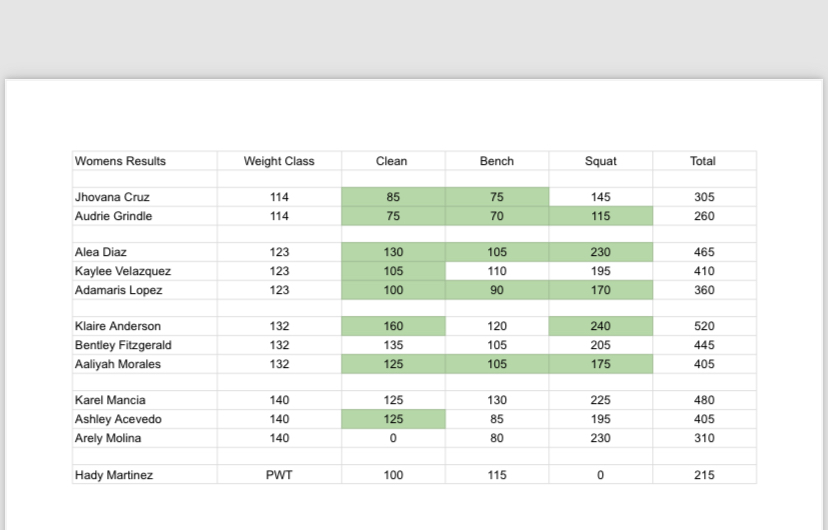828x530 pixels.
Task: Select the Total column header cell
Action: click(x=704, y=161)
